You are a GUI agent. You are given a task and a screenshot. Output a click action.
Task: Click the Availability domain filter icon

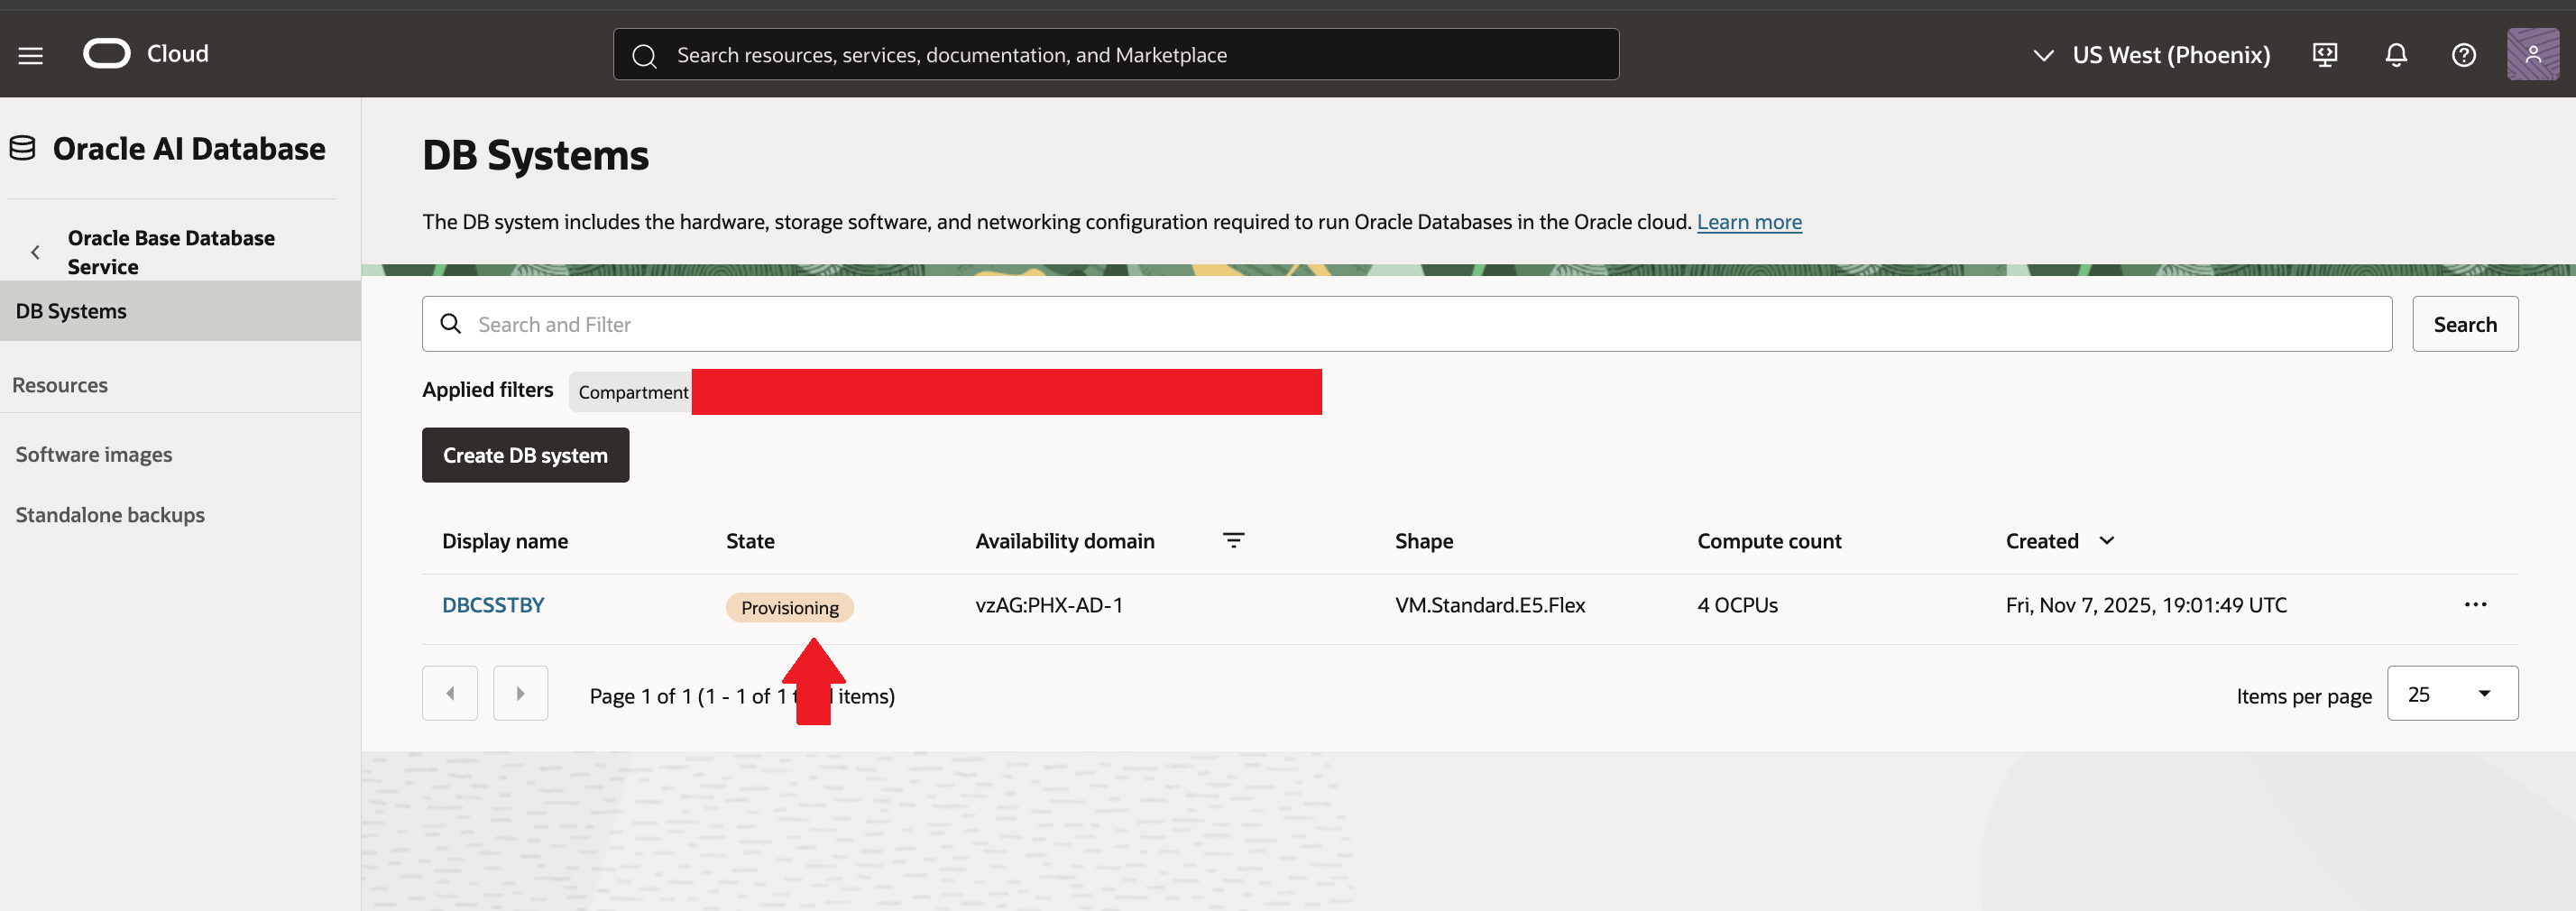(x=1233, y=541)
